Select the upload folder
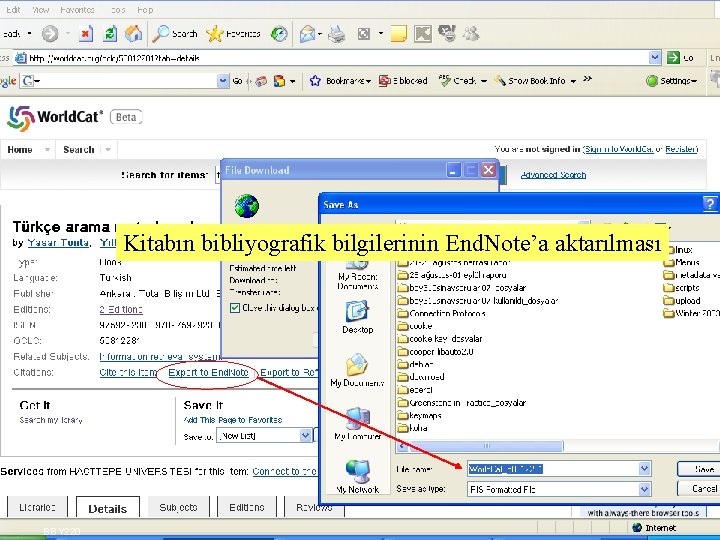Viewport: 720px width, 540px height. pyautogui.click(x=682, y=301)
